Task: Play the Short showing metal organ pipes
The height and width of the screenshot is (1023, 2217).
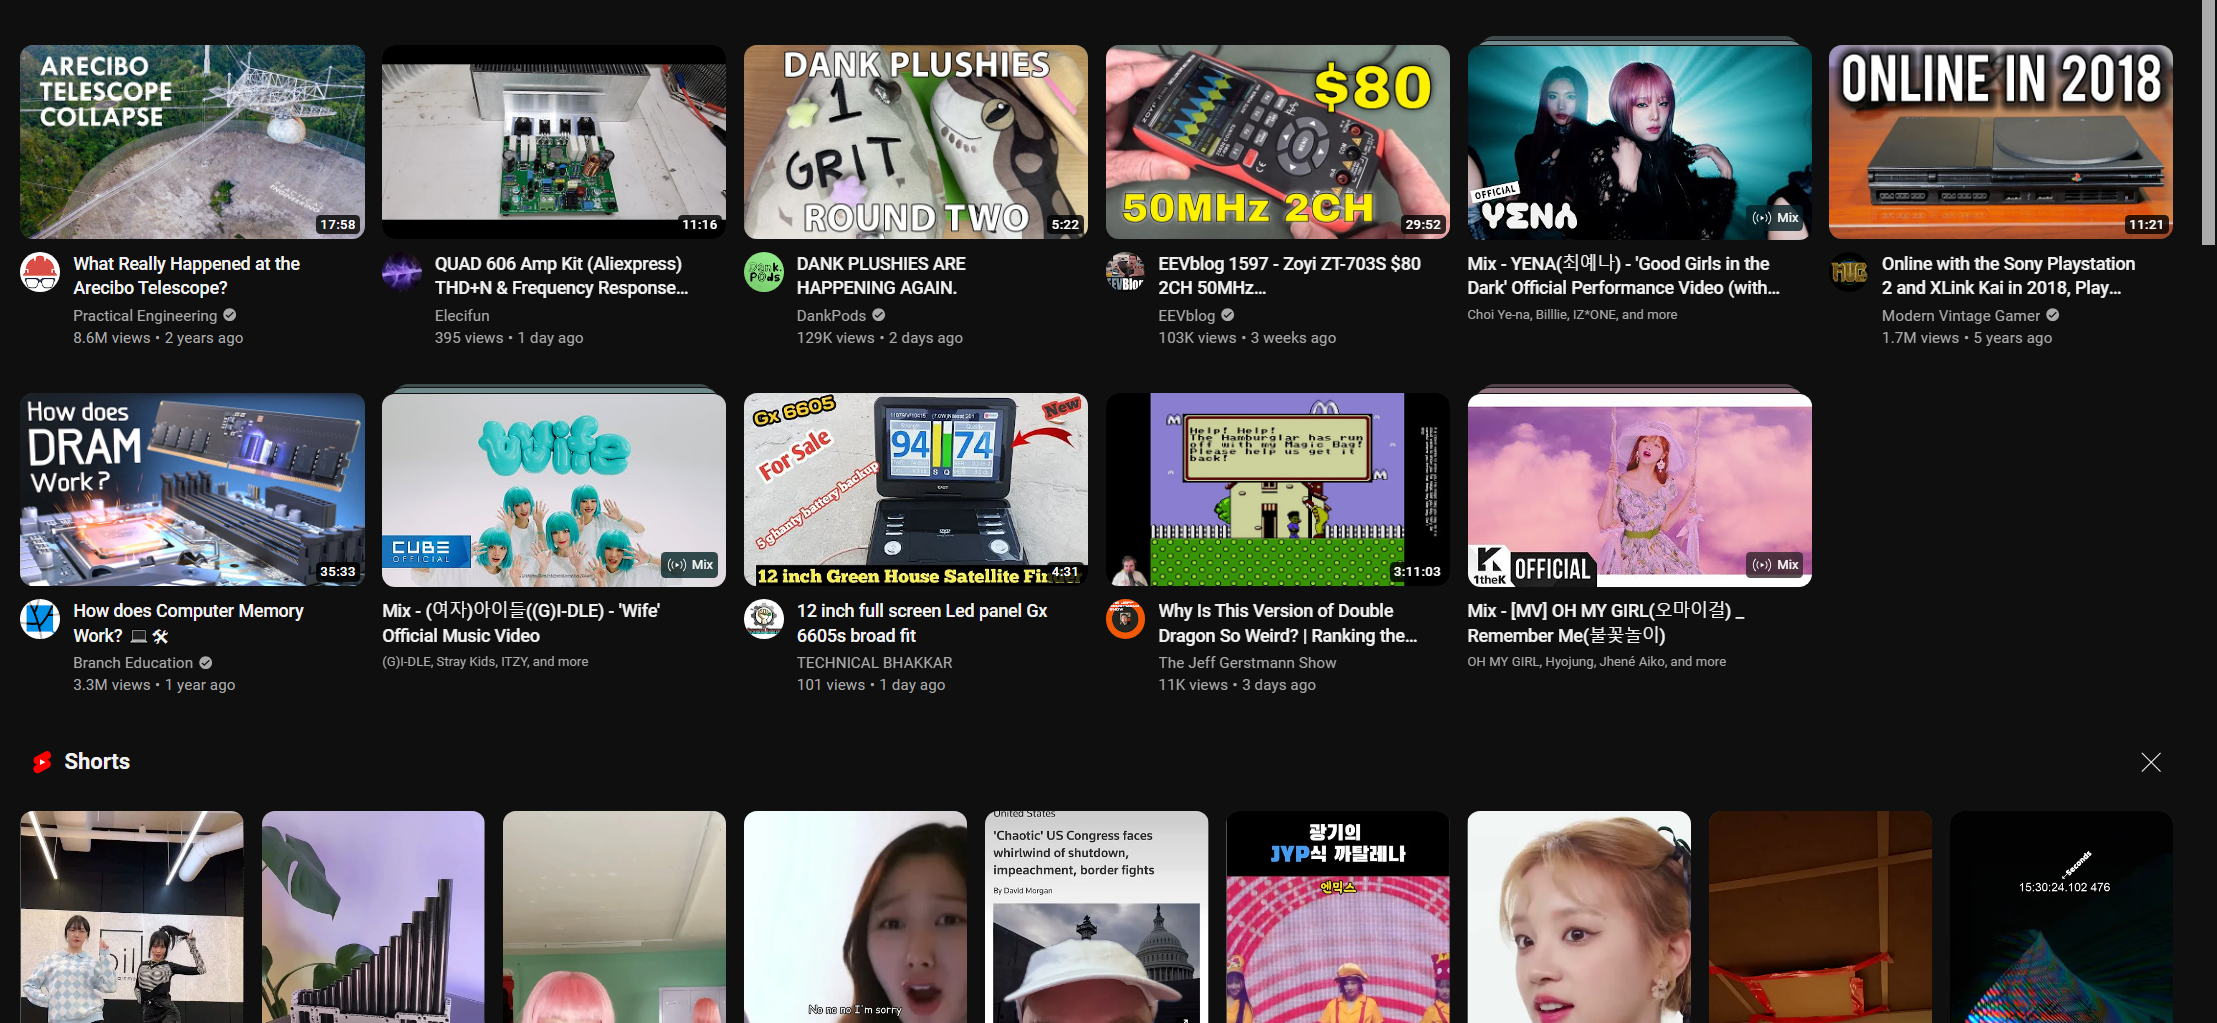Action: point(373,917)
